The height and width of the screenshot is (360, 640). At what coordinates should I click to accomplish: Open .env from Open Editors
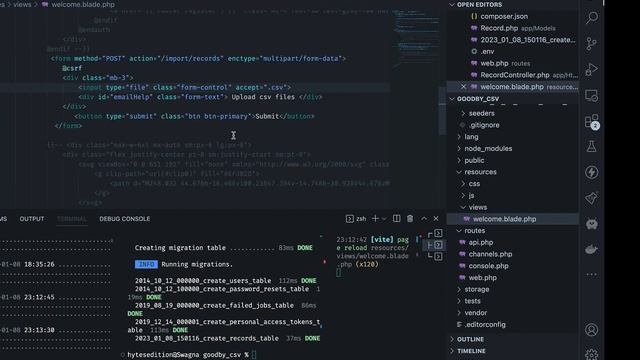(x=487, y=51)
